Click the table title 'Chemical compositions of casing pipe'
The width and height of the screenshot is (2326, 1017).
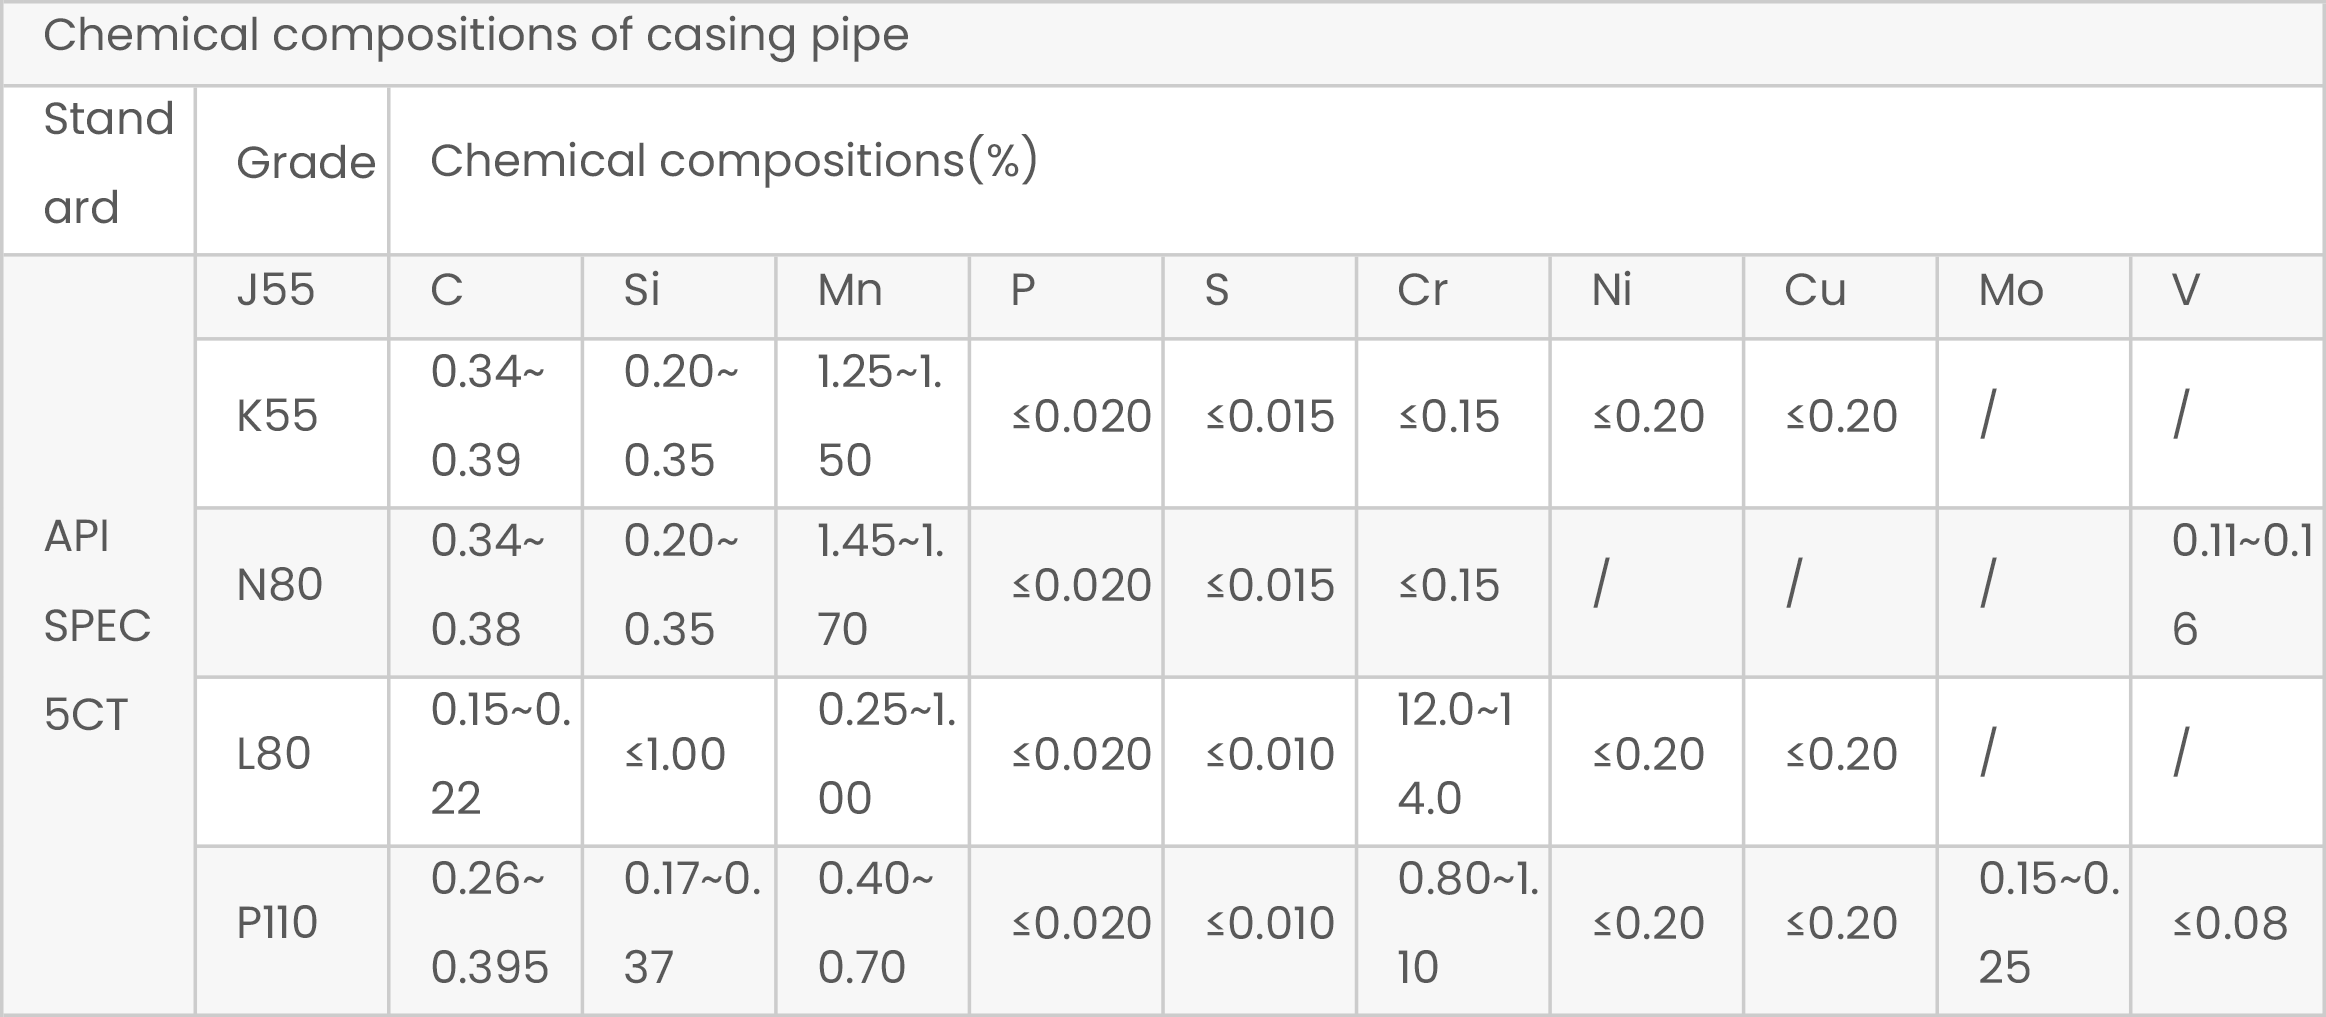[476, 36]
